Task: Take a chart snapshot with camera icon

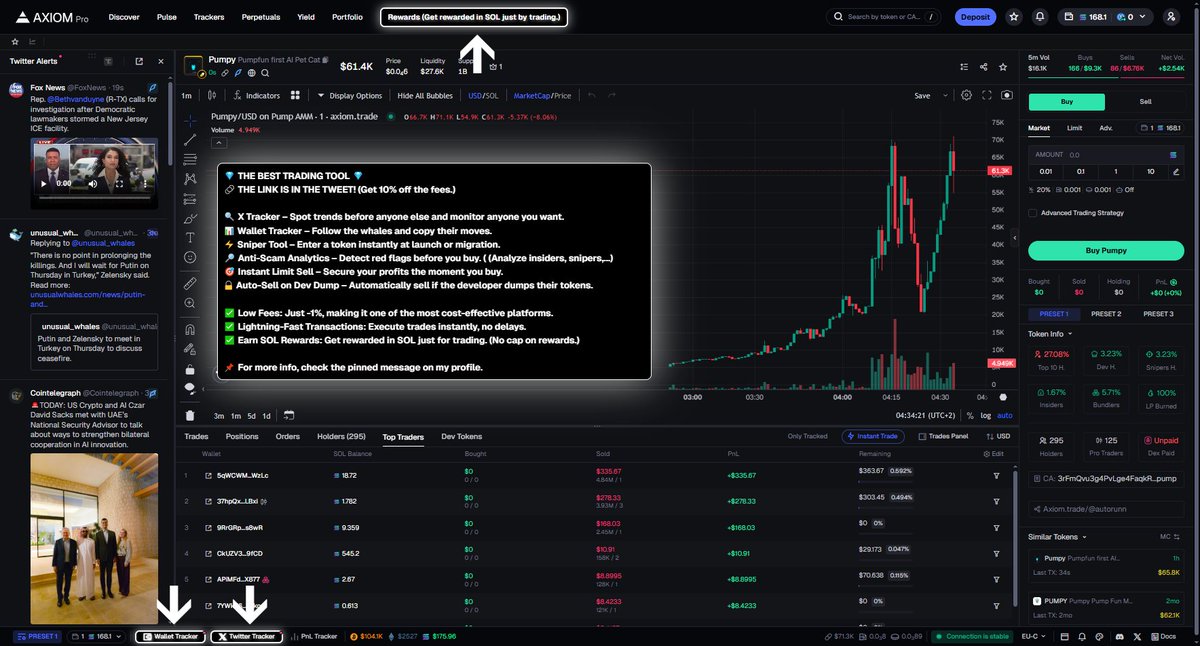Action: pyautogui.click(x=1007, y=96)
